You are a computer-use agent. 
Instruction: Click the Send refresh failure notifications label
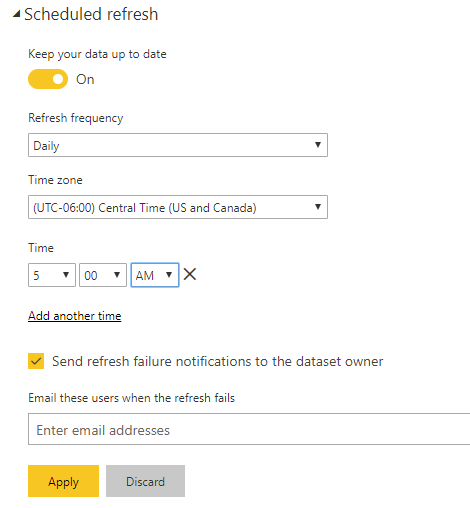(x=218, y=361)
